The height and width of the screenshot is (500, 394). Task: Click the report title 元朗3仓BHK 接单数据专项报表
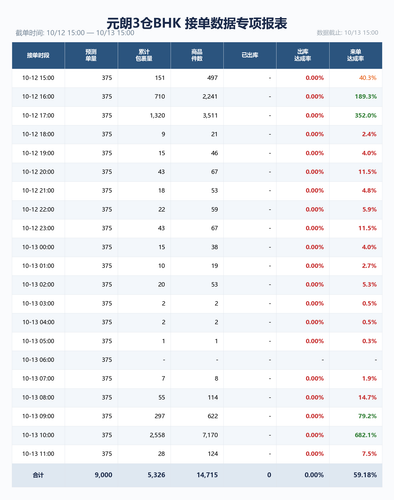(x=197, y=23)
